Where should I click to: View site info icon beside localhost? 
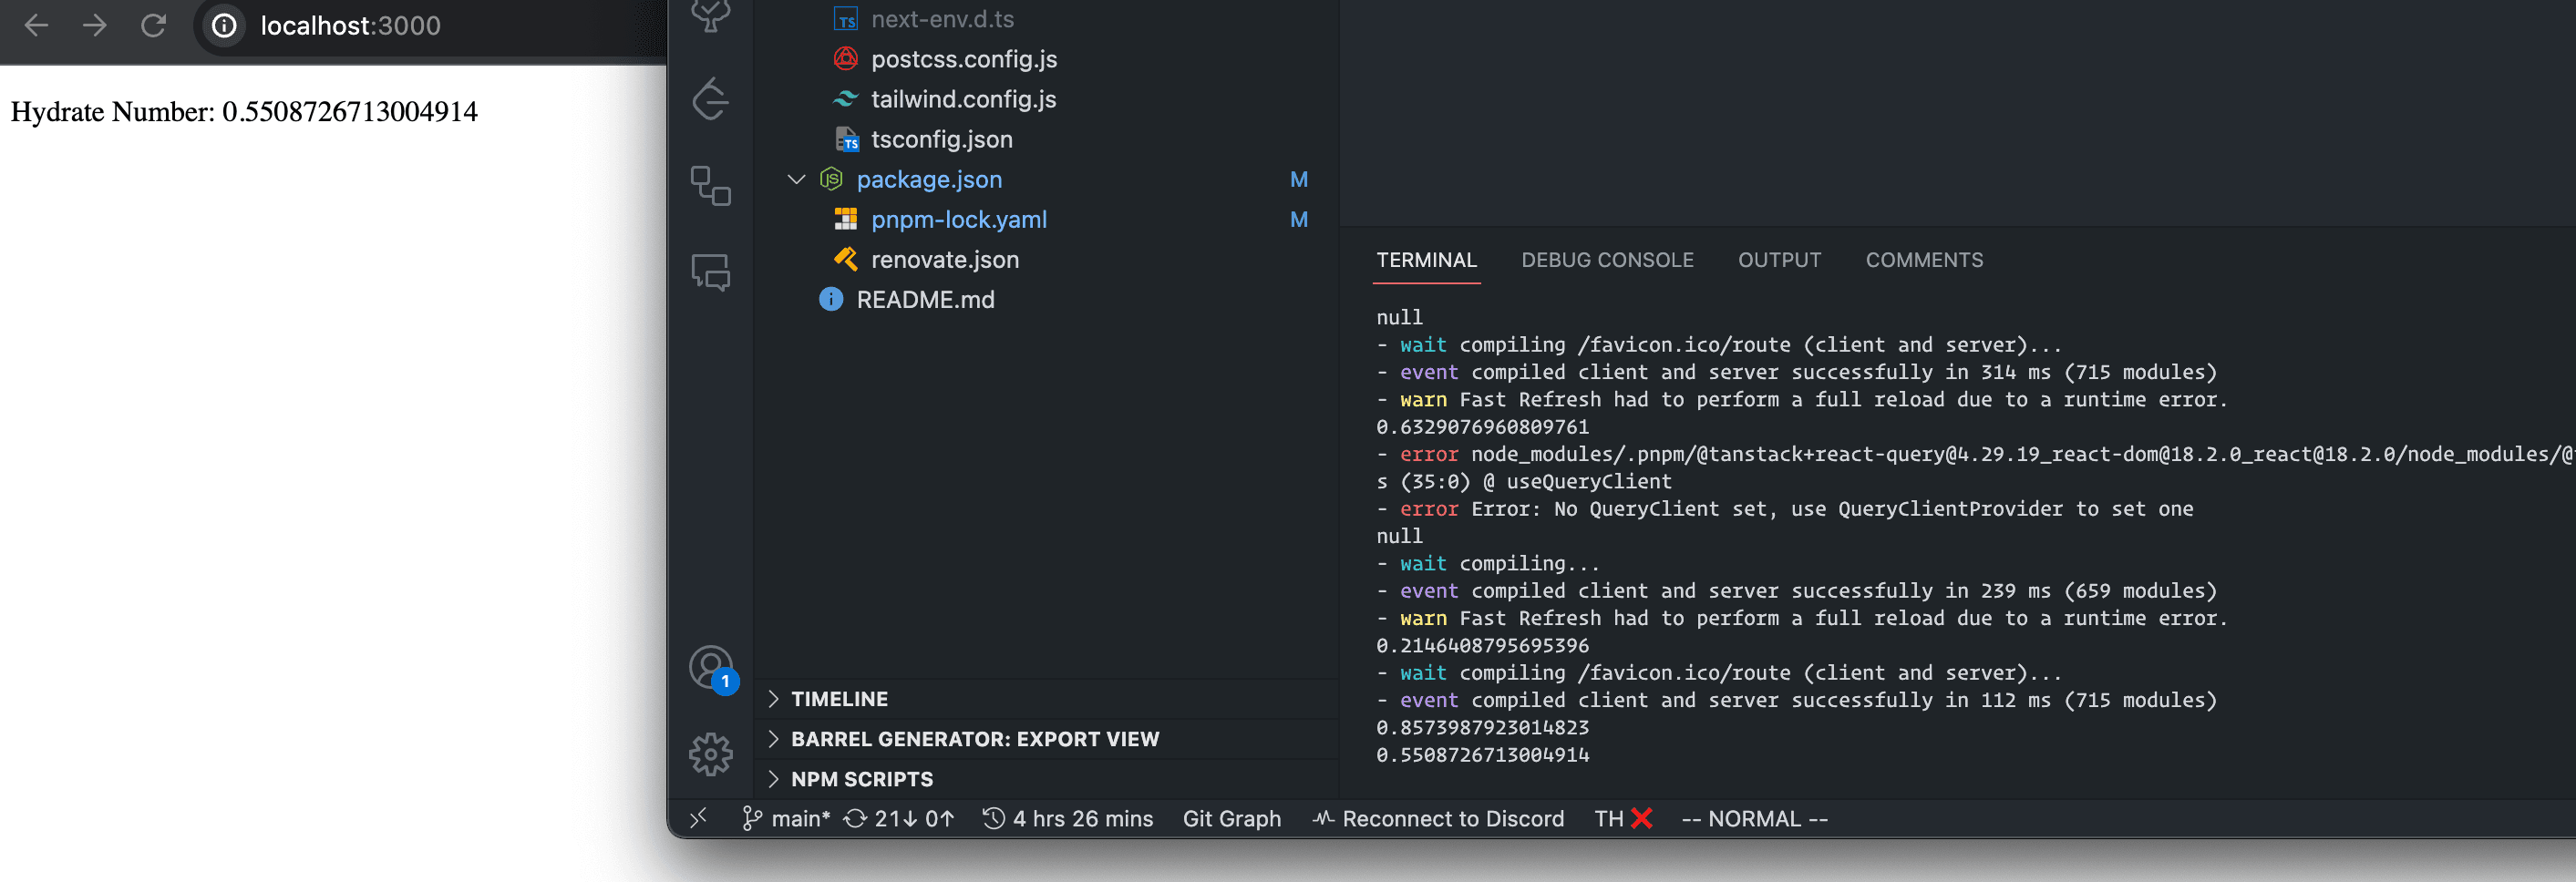225,25
